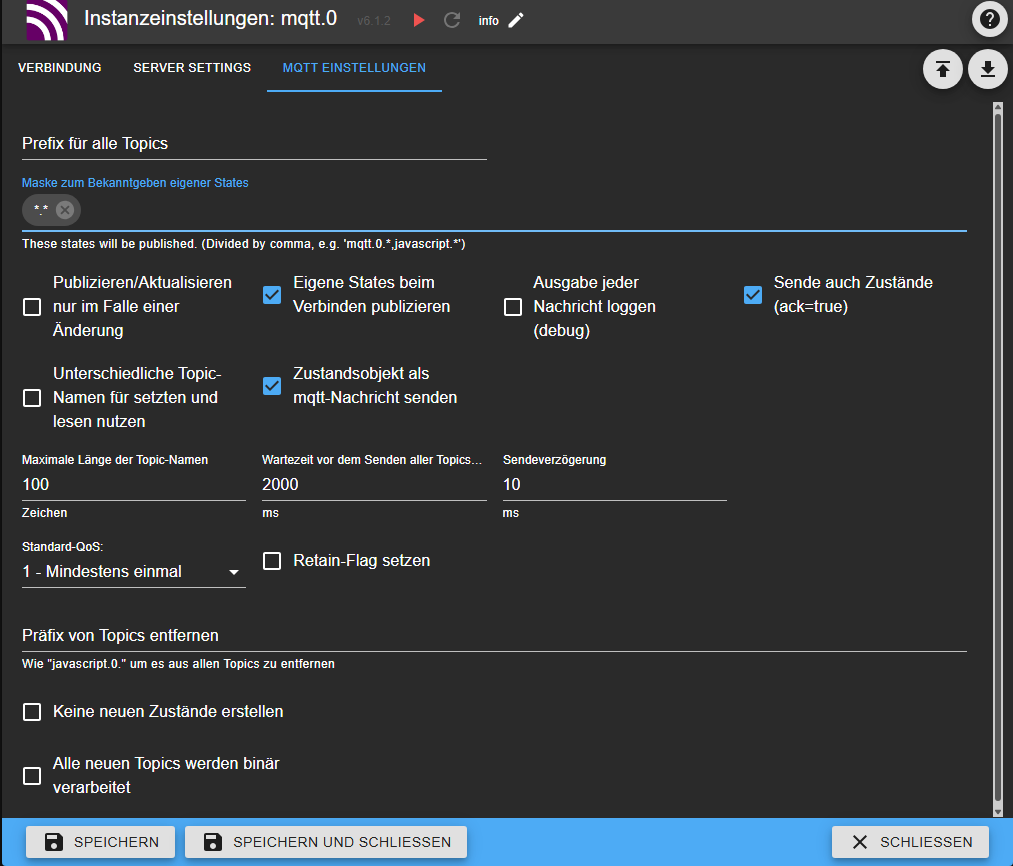This screenshot has width=1013, height=866.
Task: Click the upload configuration arrow icon
Action: (942, 69)
